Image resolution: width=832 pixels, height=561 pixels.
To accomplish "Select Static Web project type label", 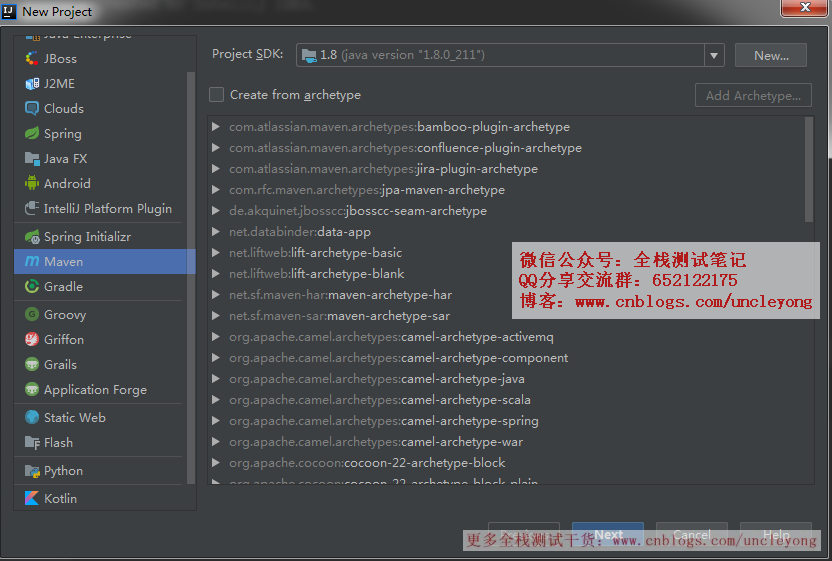I will pyautogui.click(x=75, y=418).
